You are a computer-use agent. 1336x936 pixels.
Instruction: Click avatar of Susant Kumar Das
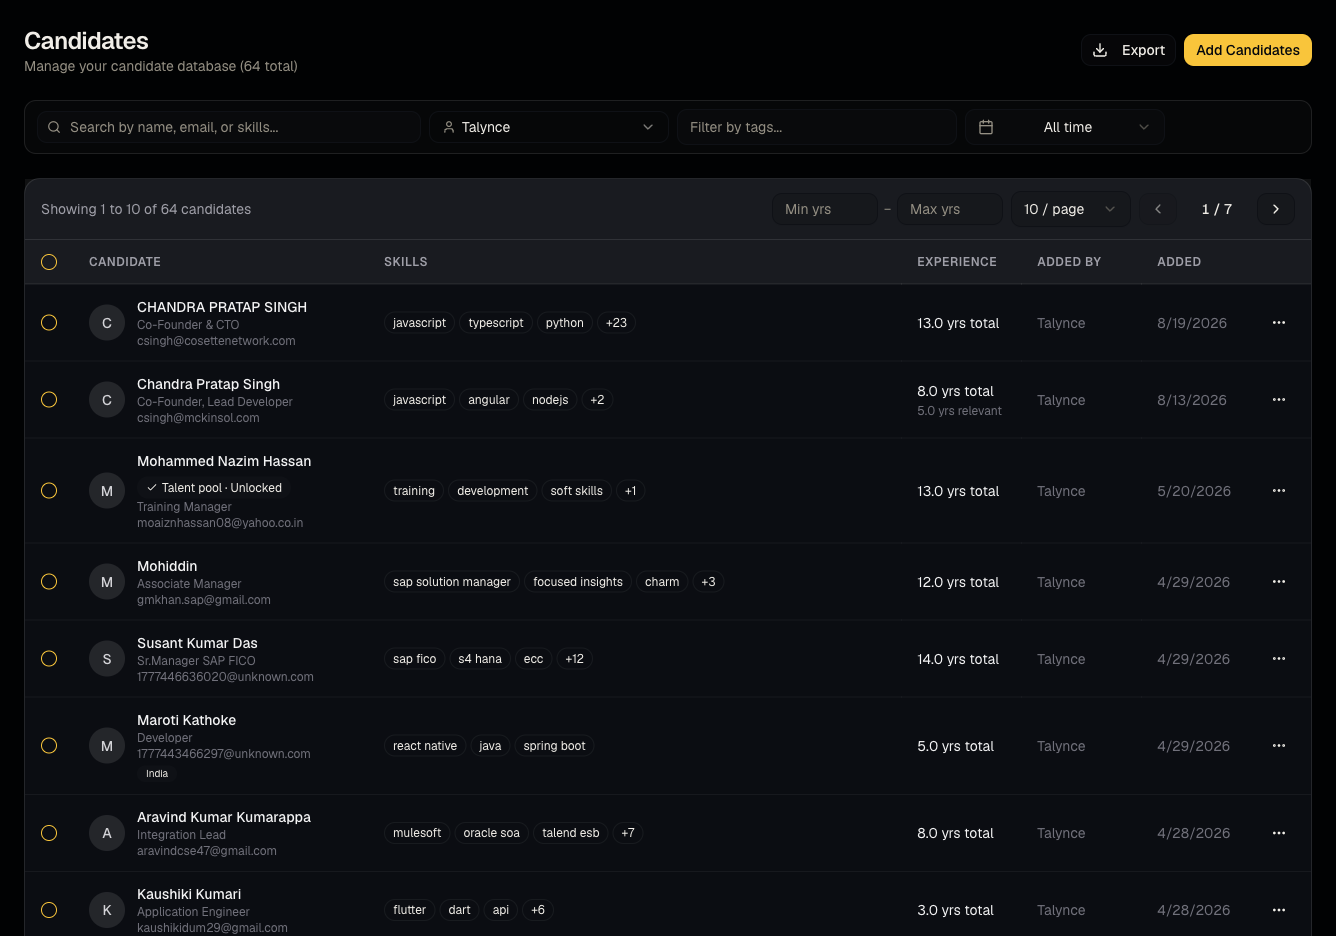coord(107,659)
